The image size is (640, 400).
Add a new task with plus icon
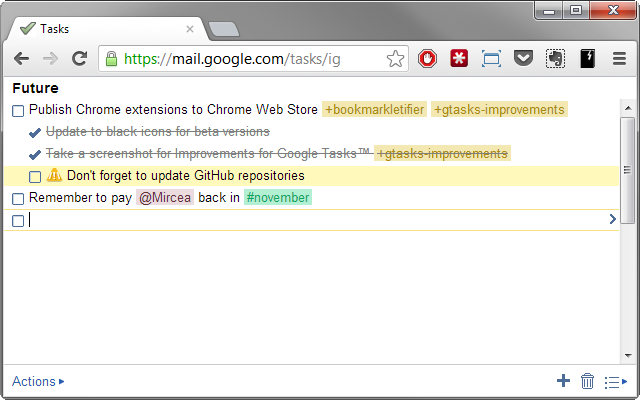[x=563, y=381]
